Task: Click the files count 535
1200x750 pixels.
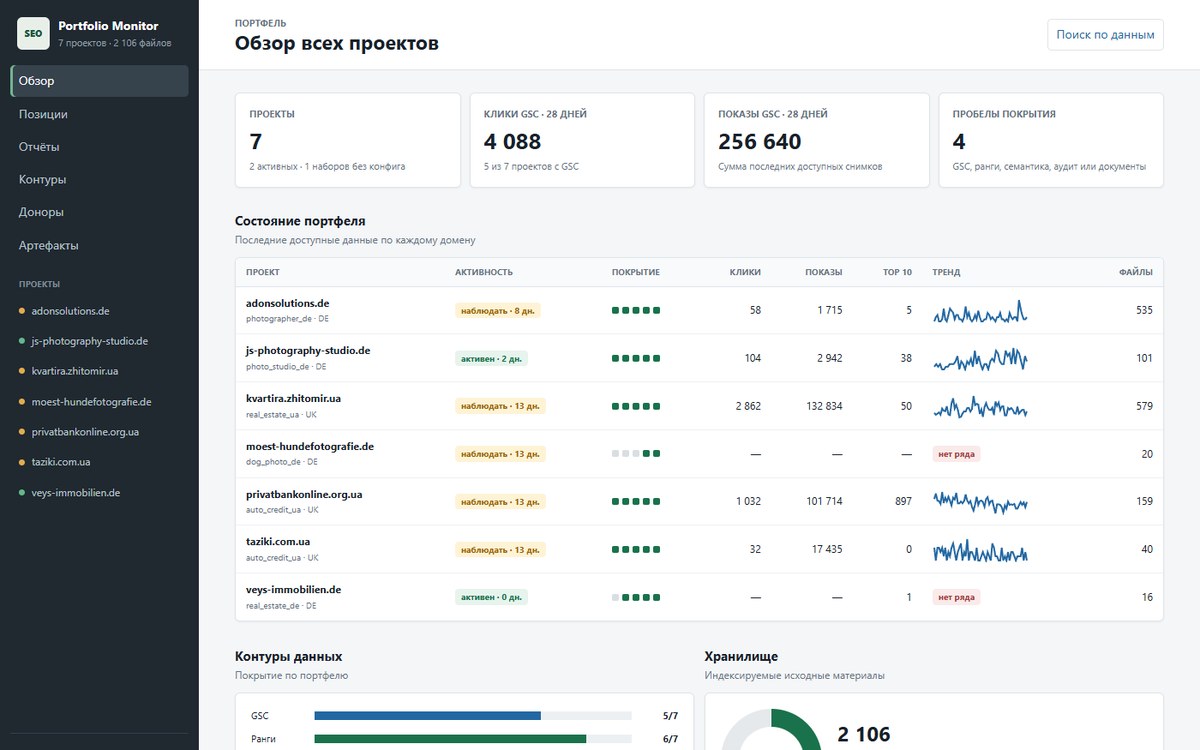Action: [1144, 310]
